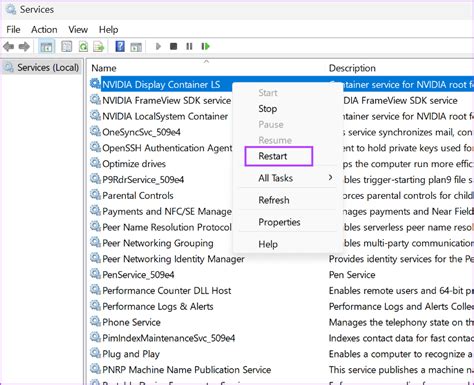Click gear icon beside Optimize drives
Viewport: 474px width, 385px height.
coord(95,163)
